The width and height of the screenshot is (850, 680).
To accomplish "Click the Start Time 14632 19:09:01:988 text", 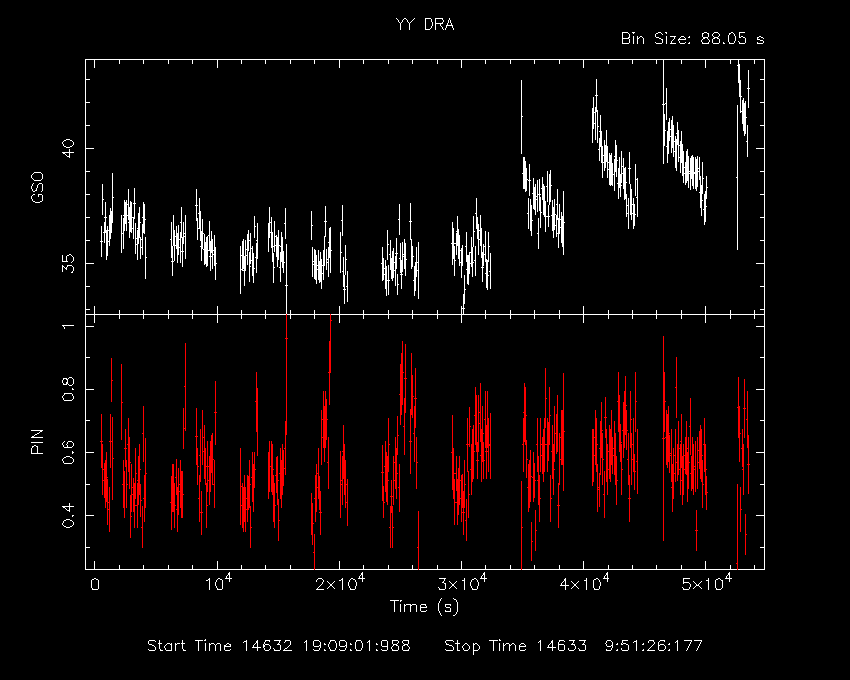I will point(279,646).
